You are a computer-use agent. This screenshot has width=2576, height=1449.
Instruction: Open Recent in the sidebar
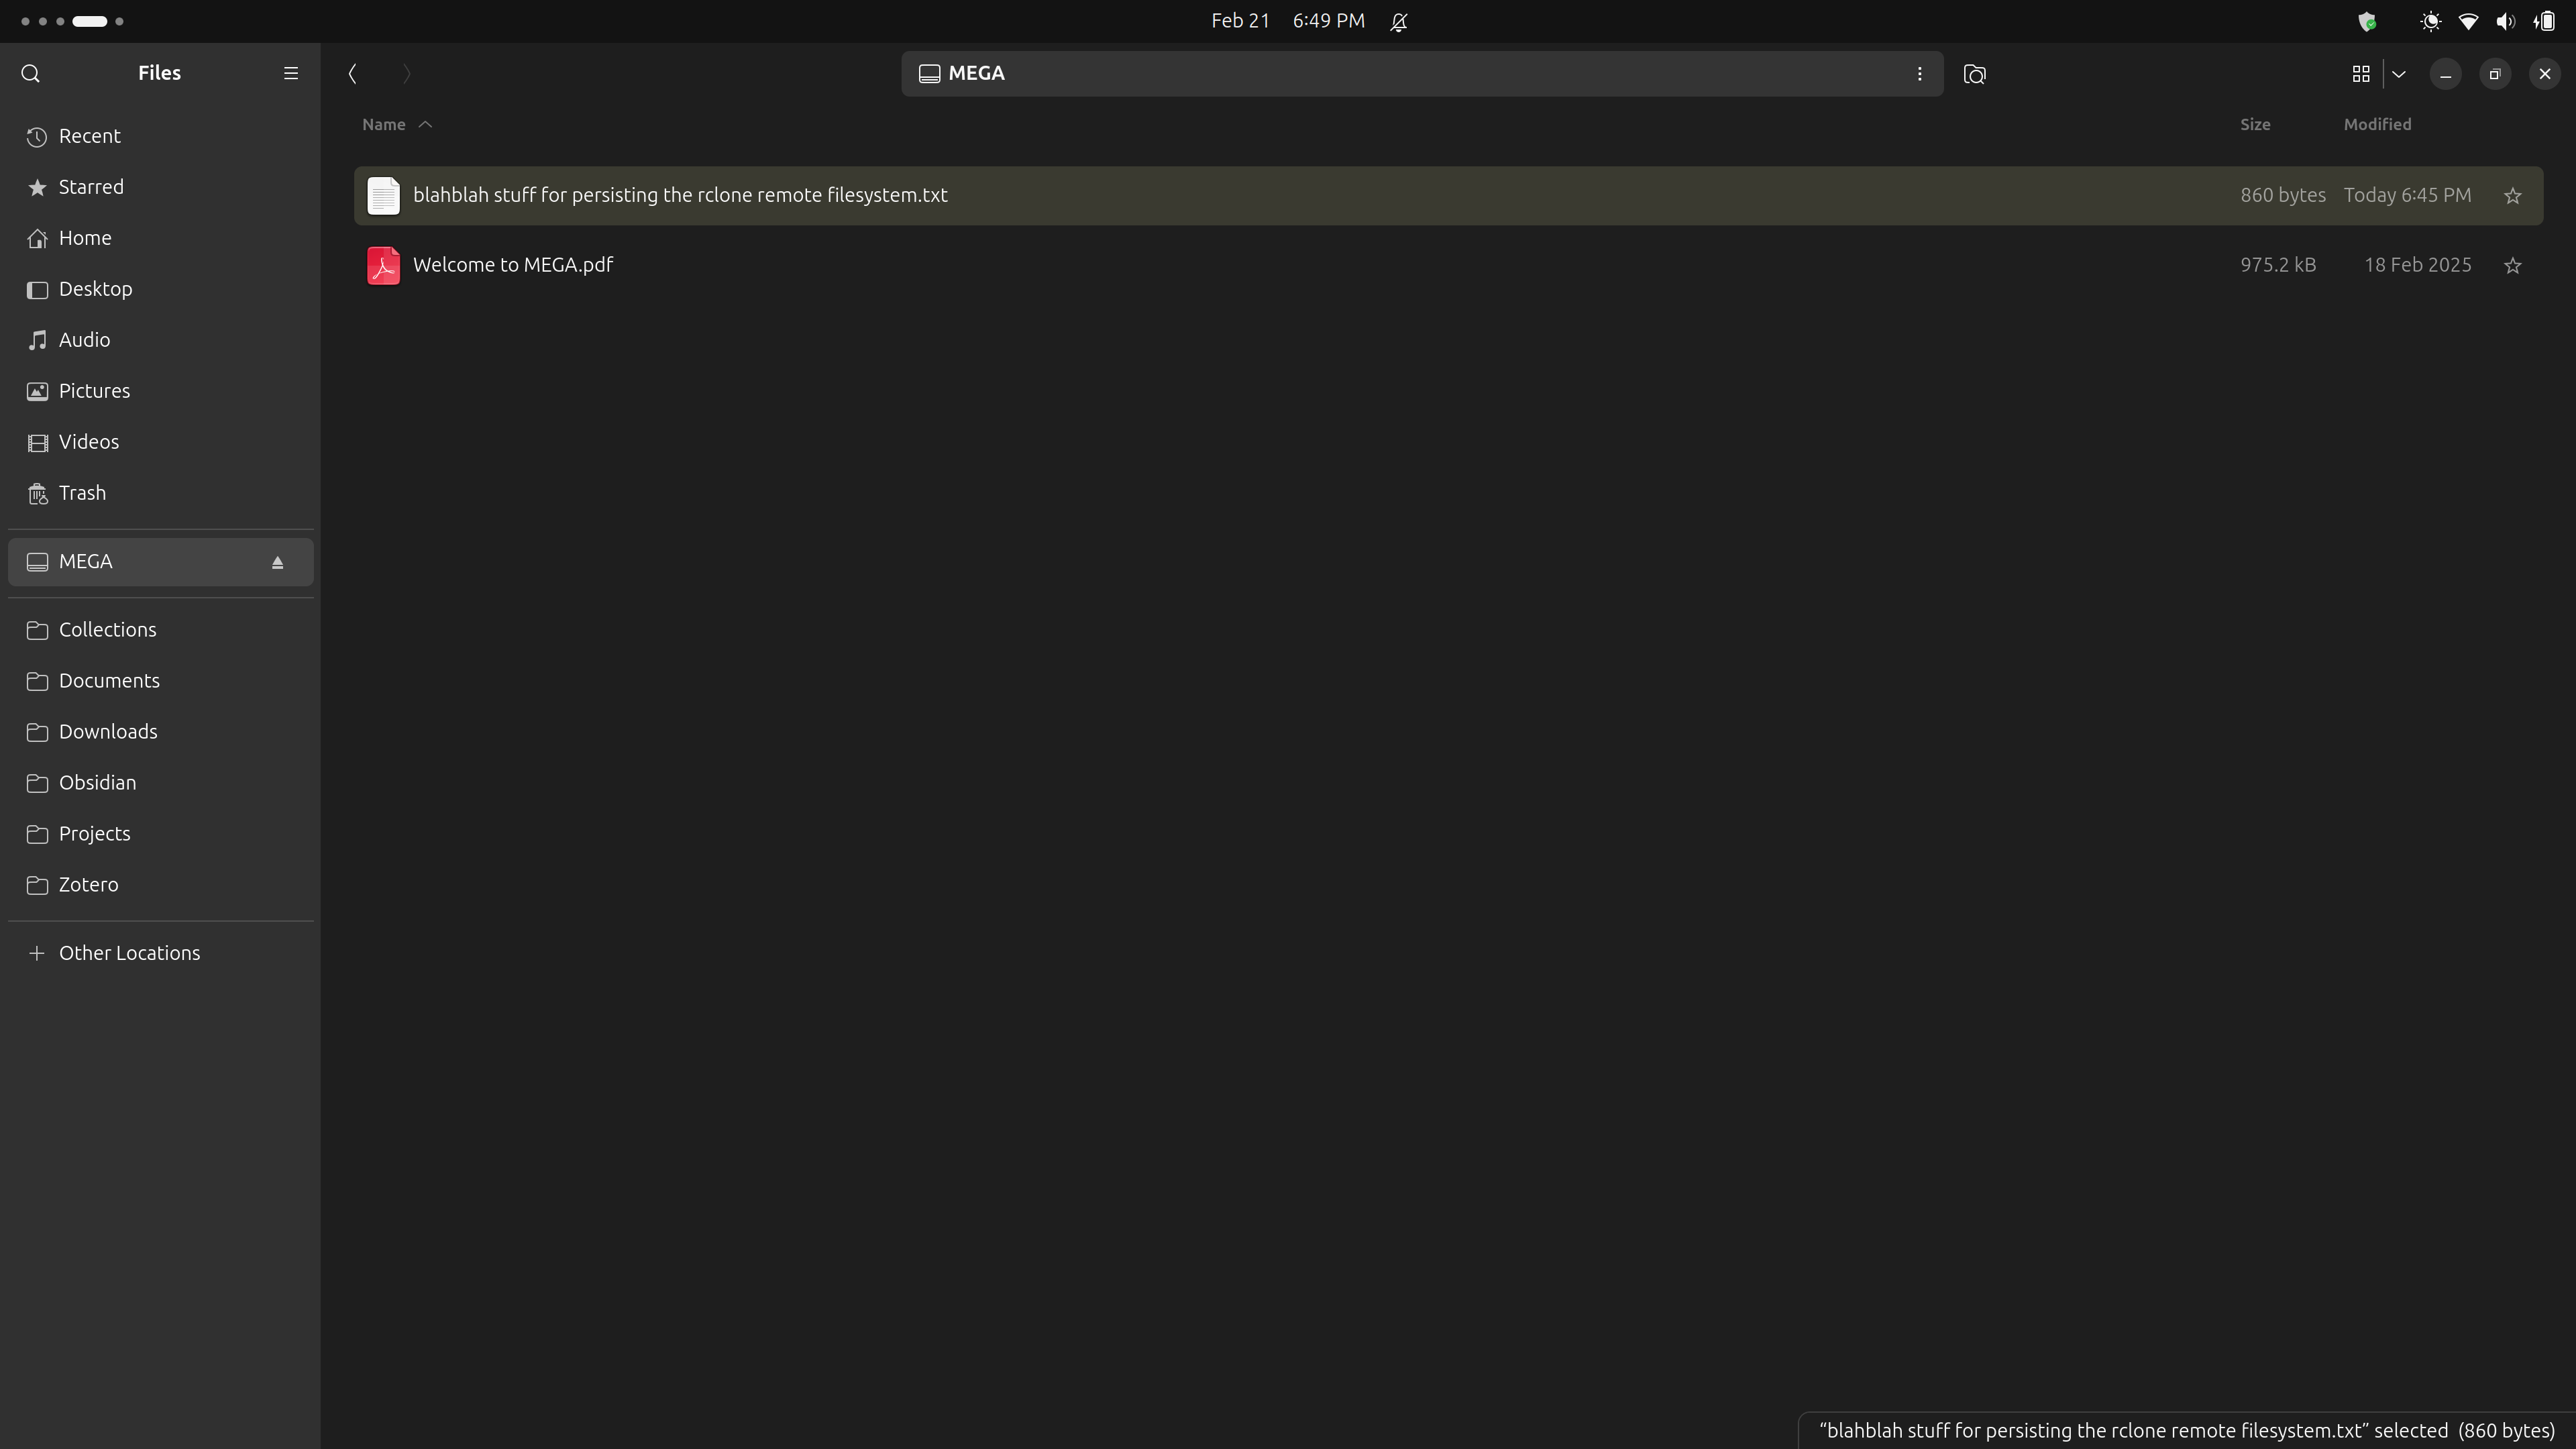pyautogui.click(x=90, y=136)
